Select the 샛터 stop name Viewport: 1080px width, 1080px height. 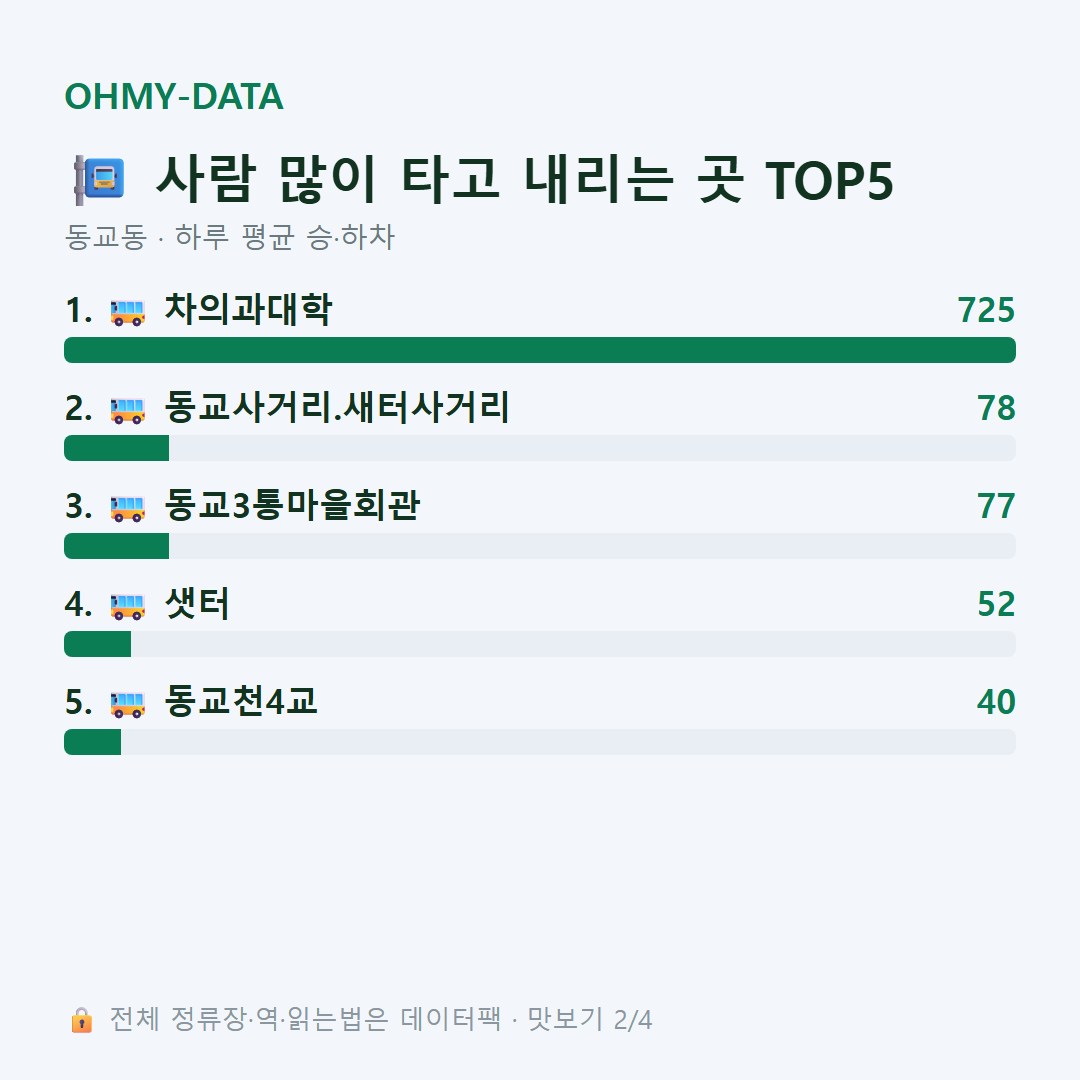coord(197,603)
